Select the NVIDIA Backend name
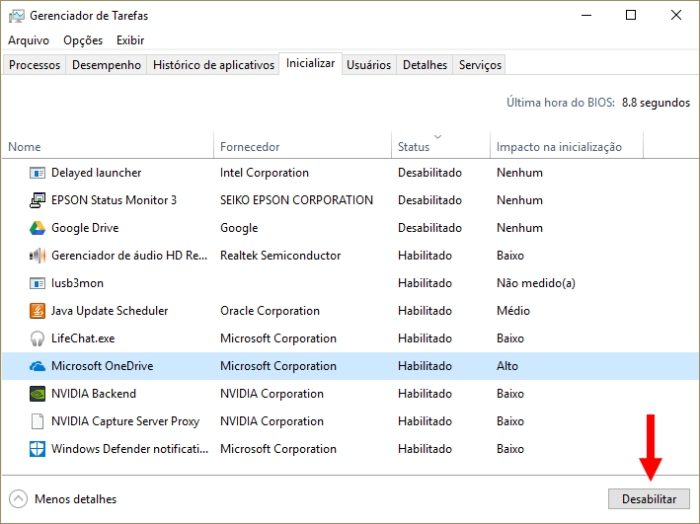This screenshot has height=524, width=700. pos(93,394)
